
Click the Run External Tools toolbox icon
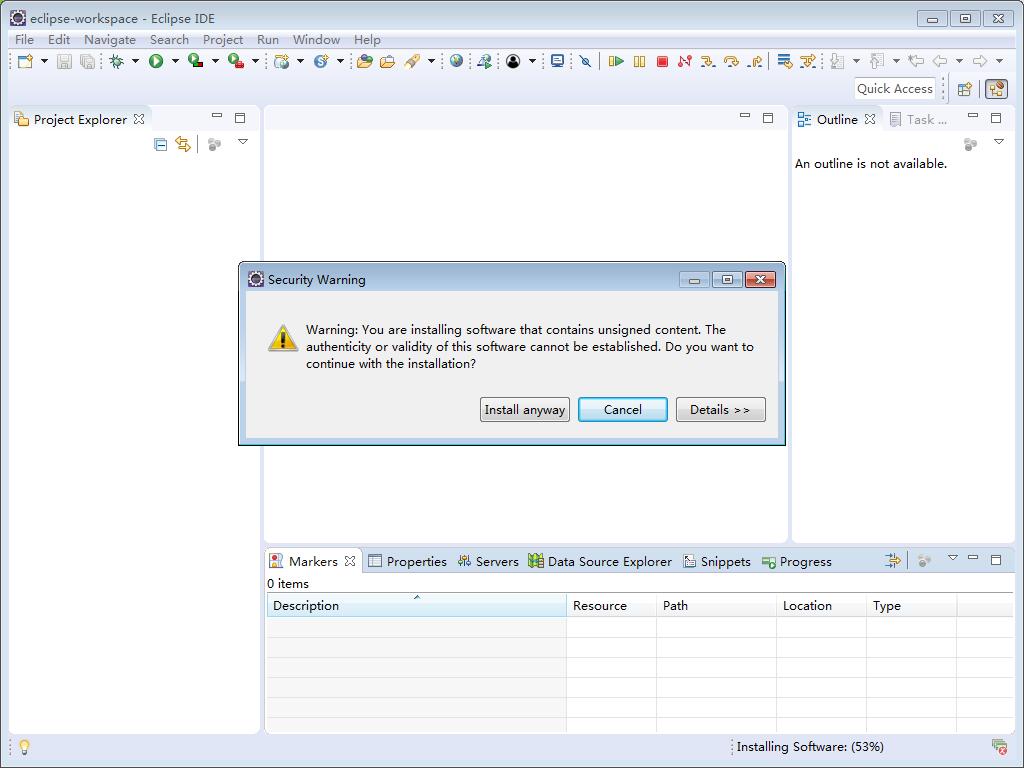coord(236,61)
